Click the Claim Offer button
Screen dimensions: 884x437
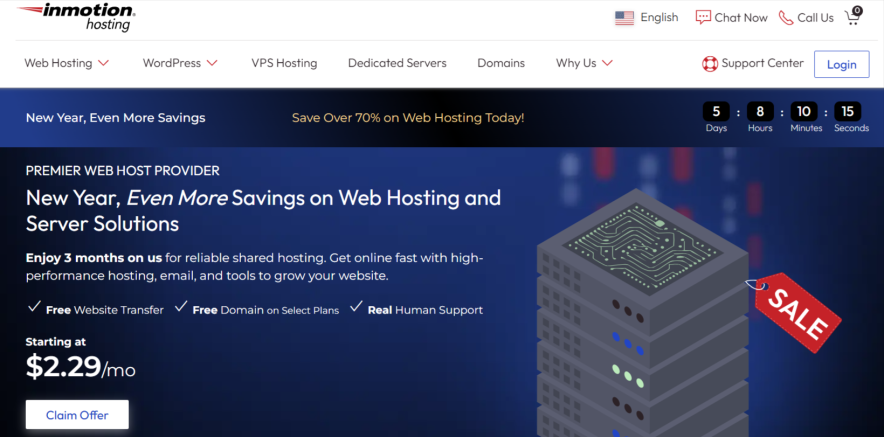point(77,415)
